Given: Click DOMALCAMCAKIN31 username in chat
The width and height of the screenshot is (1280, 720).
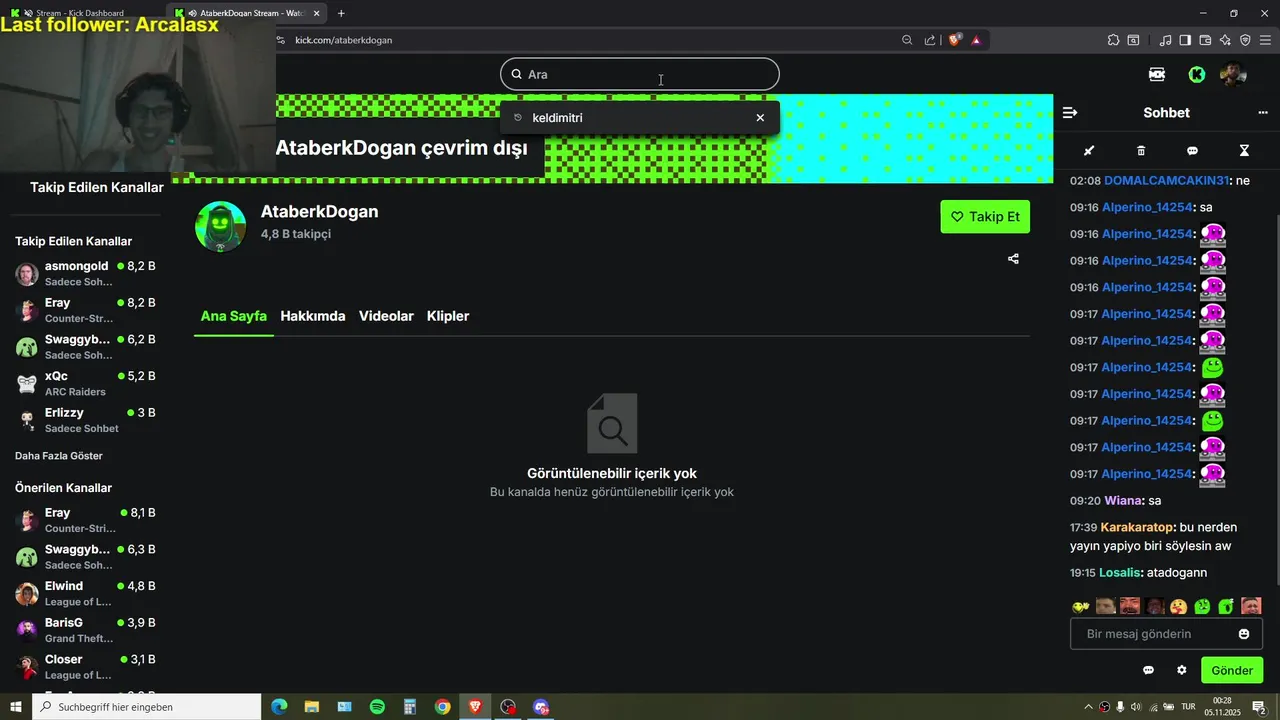Looking at the screenshot, I should click(x=1166, y=181).
